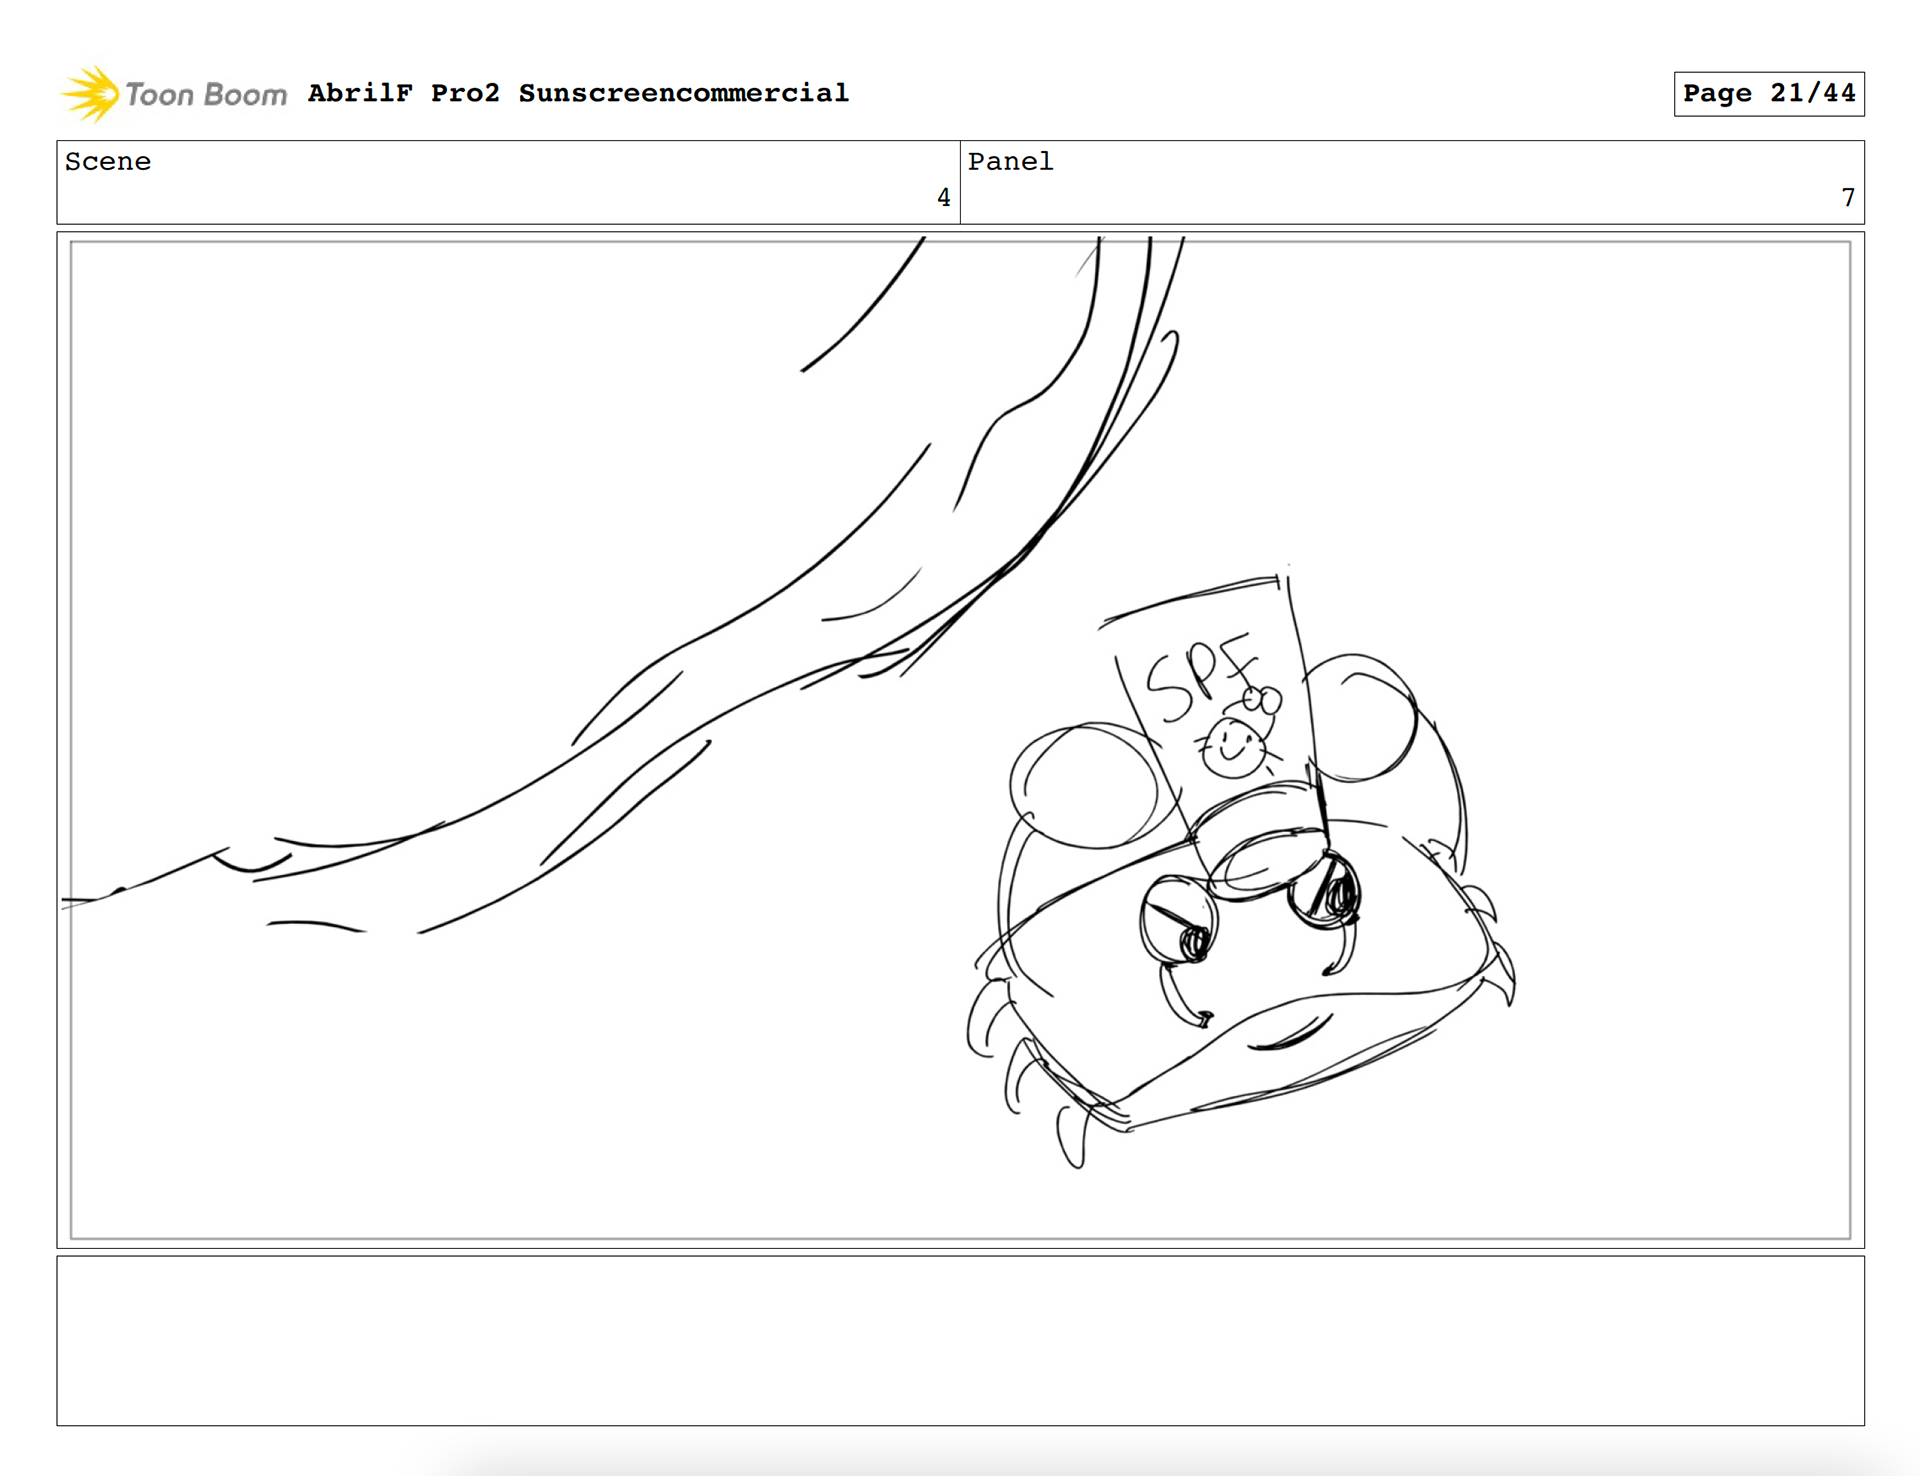Click the character's left round ear
Screen dimensions: 1920x1476
click(1085, 787)
